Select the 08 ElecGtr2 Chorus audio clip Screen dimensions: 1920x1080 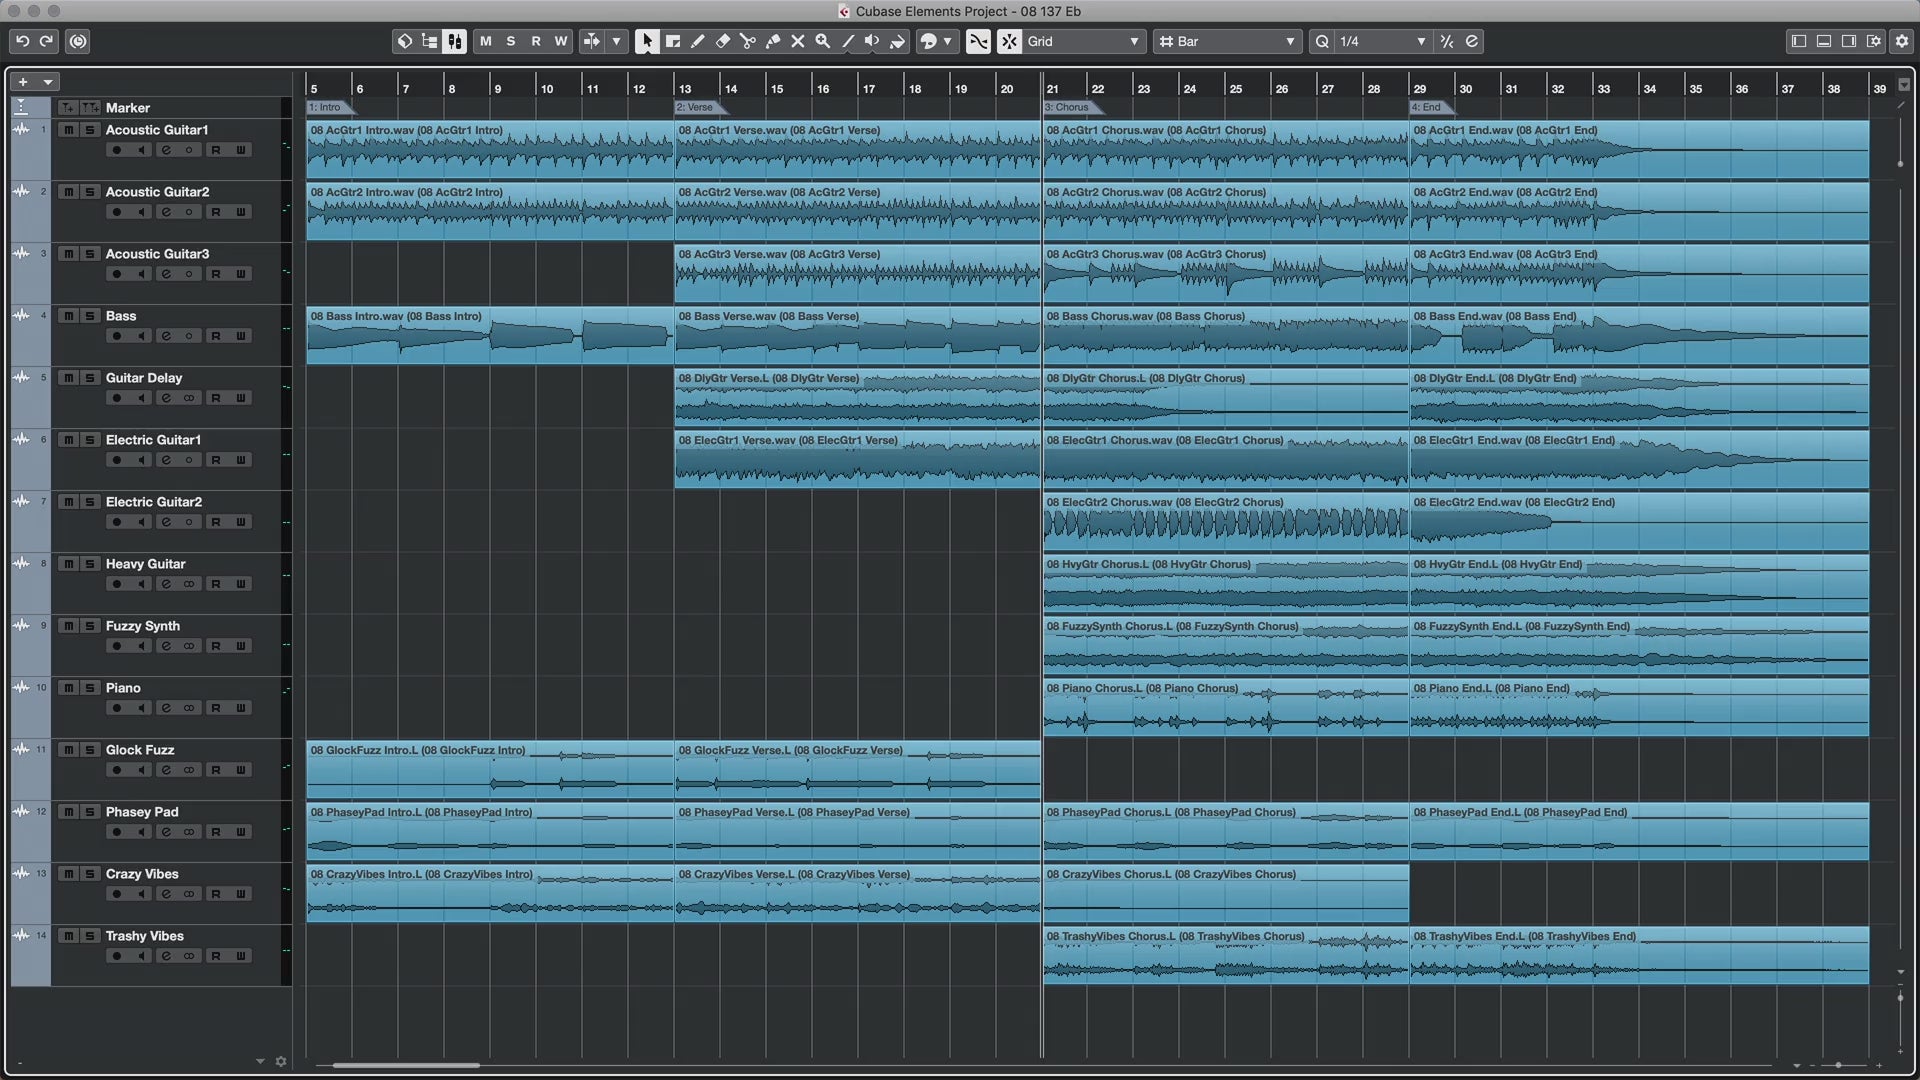tap(1225, 522)
